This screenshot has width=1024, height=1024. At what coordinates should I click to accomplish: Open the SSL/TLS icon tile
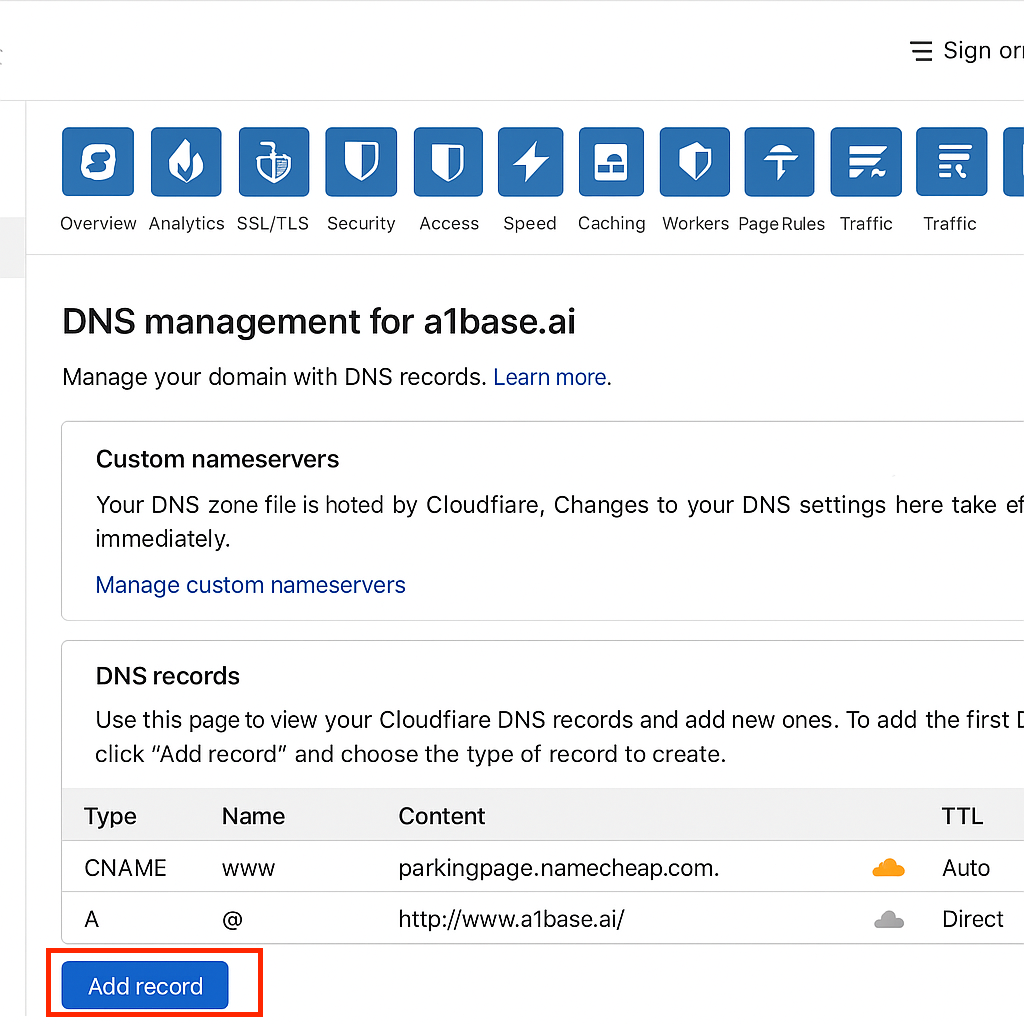click(274, 161)
